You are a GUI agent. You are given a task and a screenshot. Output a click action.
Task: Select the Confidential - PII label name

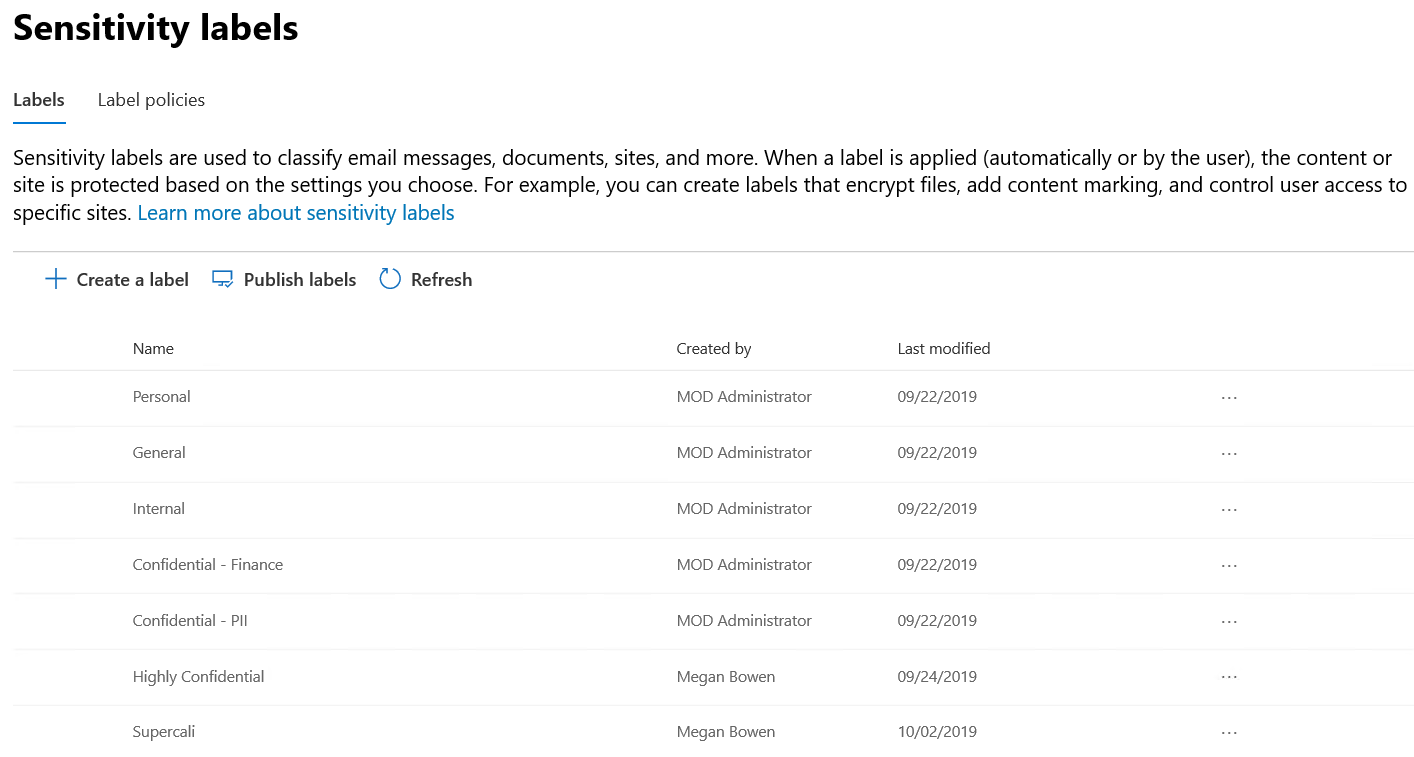190,621
